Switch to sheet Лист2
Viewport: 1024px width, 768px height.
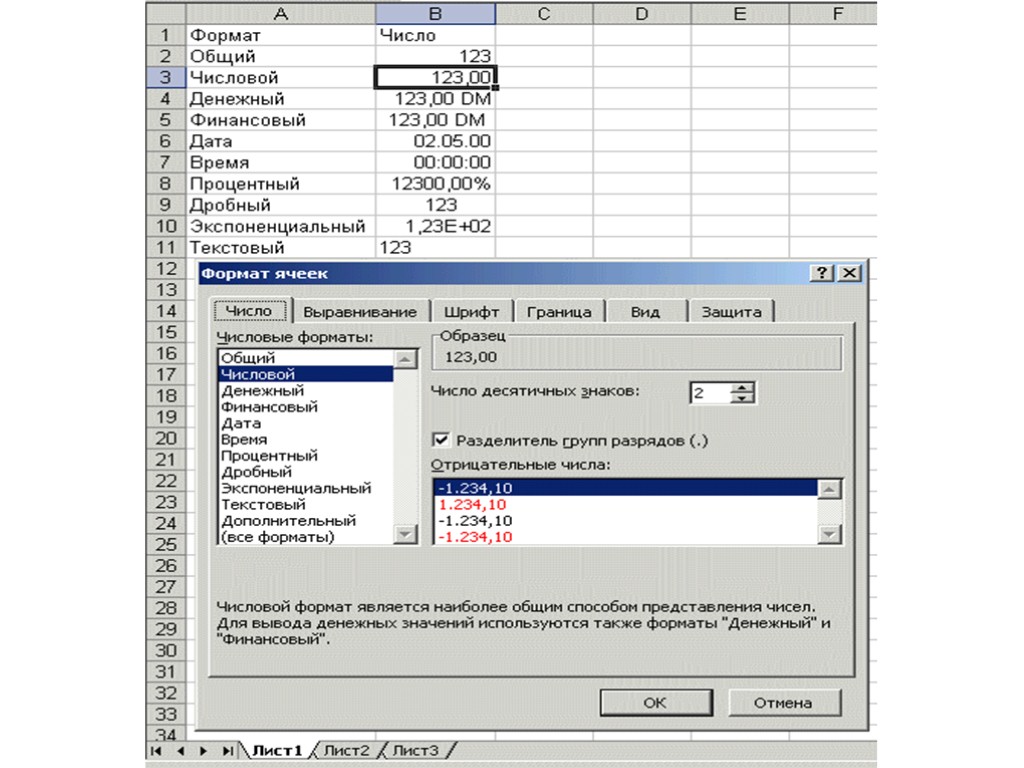click(347, 751)
